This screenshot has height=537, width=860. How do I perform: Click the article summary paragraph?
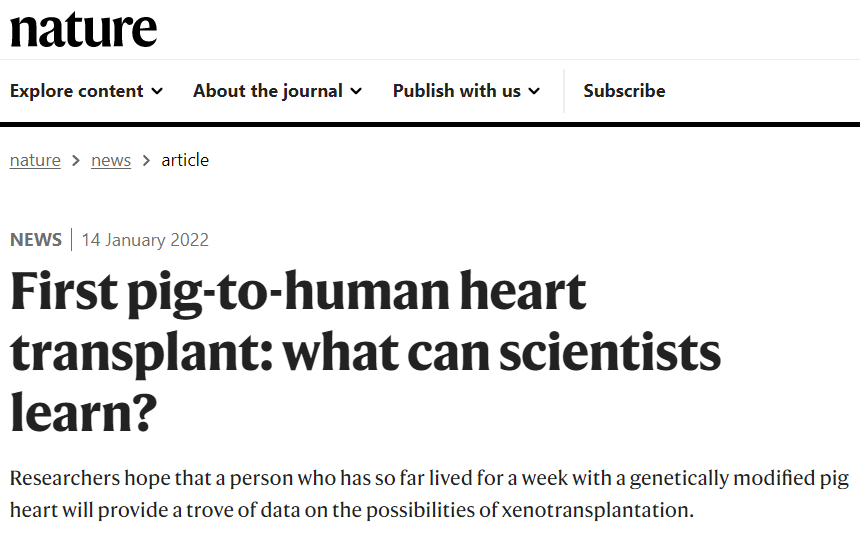point(429,494)
